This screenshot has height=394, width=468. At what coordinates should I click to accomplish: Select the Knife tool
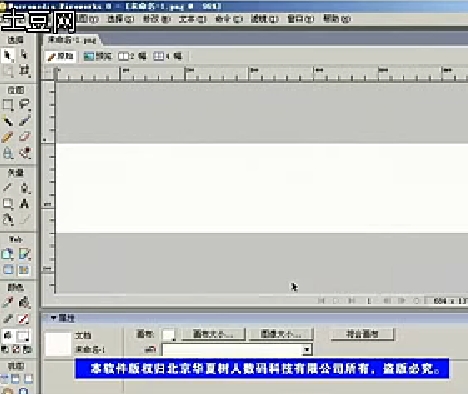(24, 219)
